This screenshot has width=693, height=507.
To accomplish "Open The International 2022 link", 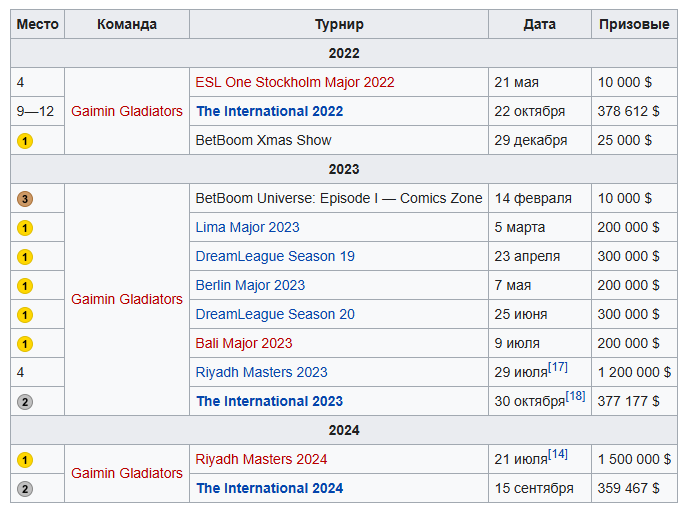I will pyautogui.click(x=269, y=111).
